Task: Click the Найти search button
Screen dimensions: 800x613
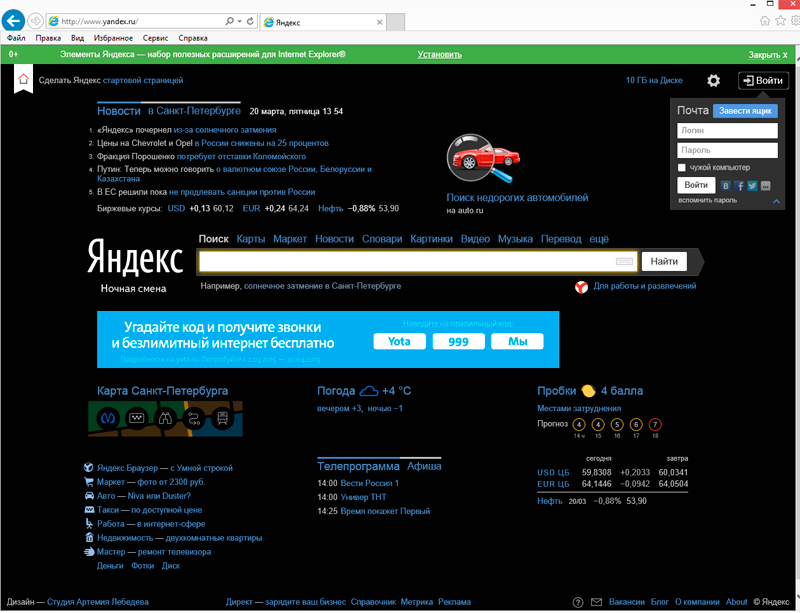Action: pyautogui.click(x=664, y=261)
